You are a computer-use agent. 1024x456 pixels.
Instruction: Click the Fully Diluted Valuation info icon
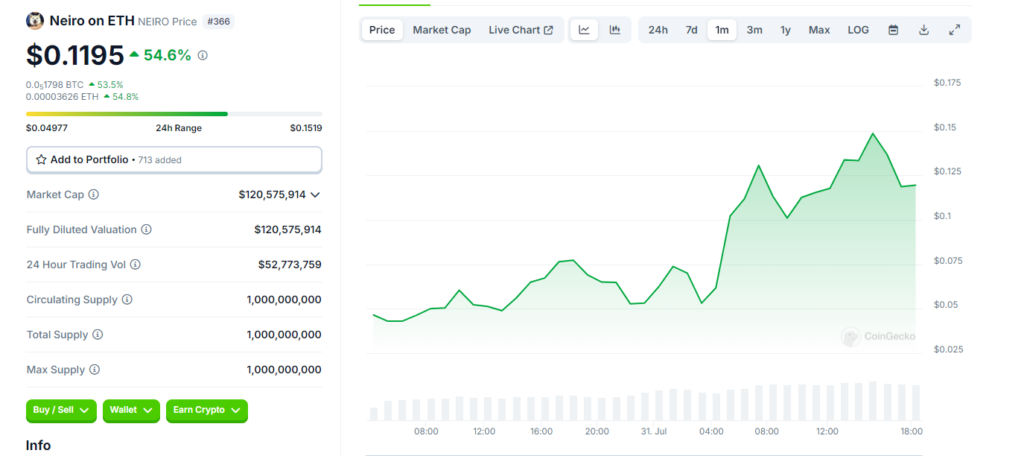tap(146, 230)
